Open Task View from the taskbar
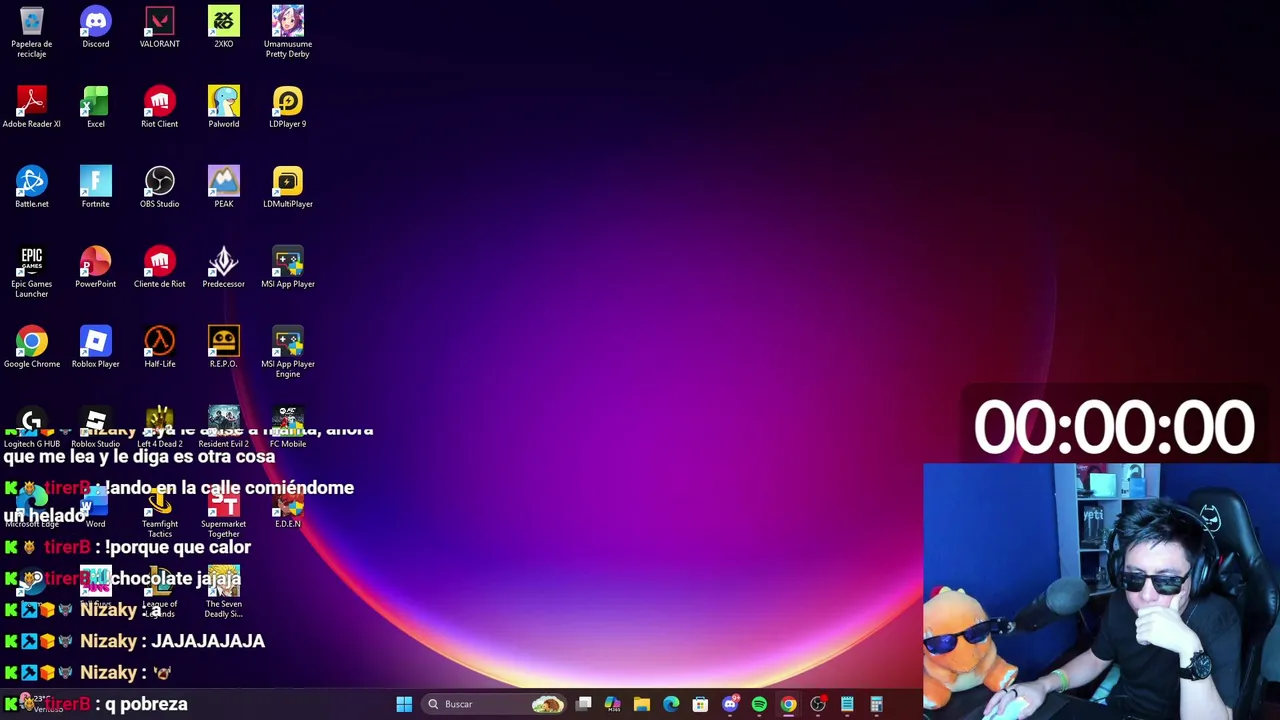This screenshot has height=720, width=1280. (x=584, y=704)
